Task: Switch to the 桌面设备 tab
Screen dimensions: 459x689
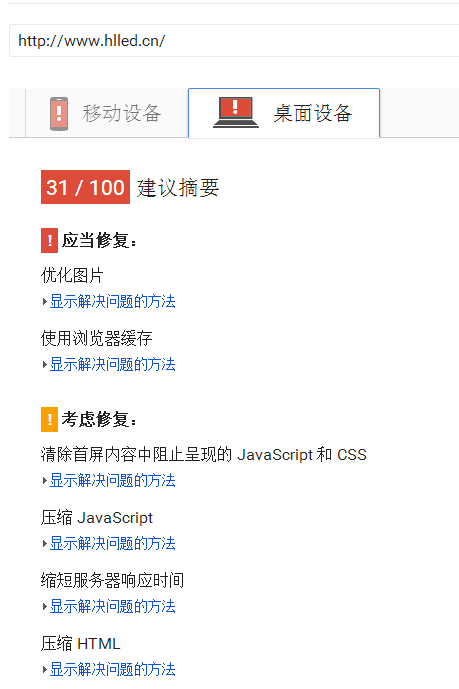Action: pyautogui.click(x=284, y=113)
